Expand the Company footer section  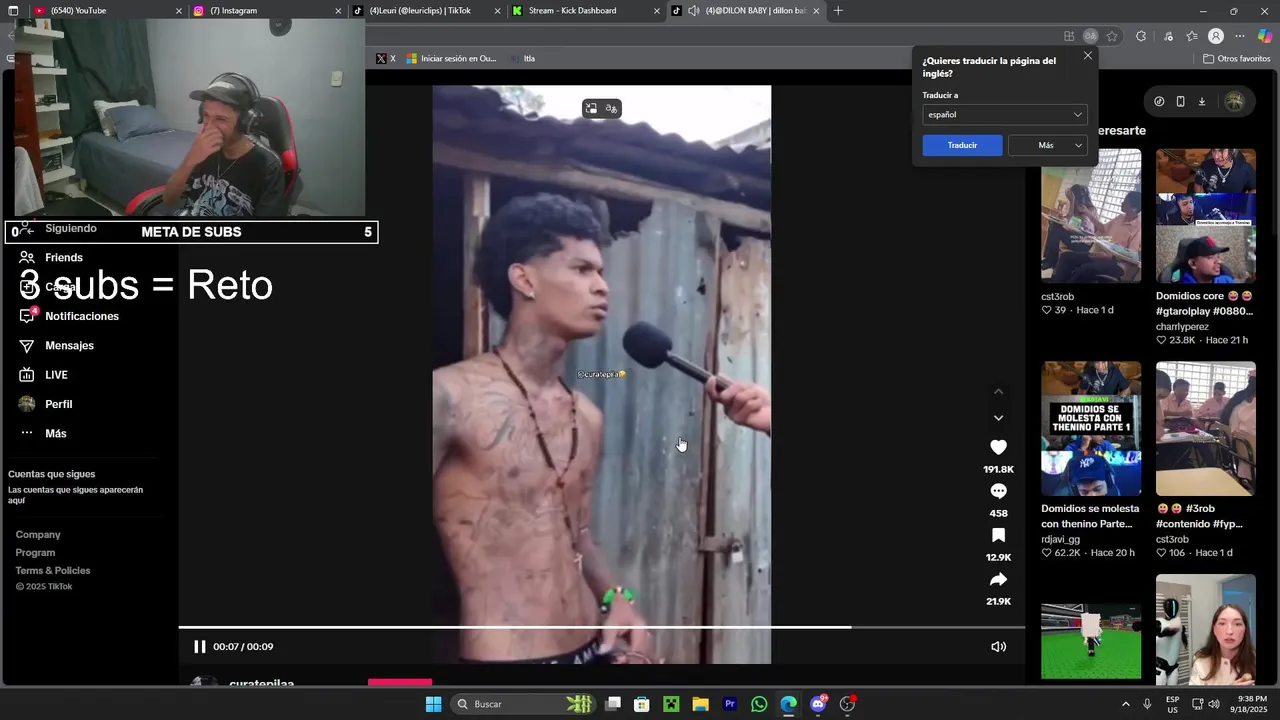(38, 535)
